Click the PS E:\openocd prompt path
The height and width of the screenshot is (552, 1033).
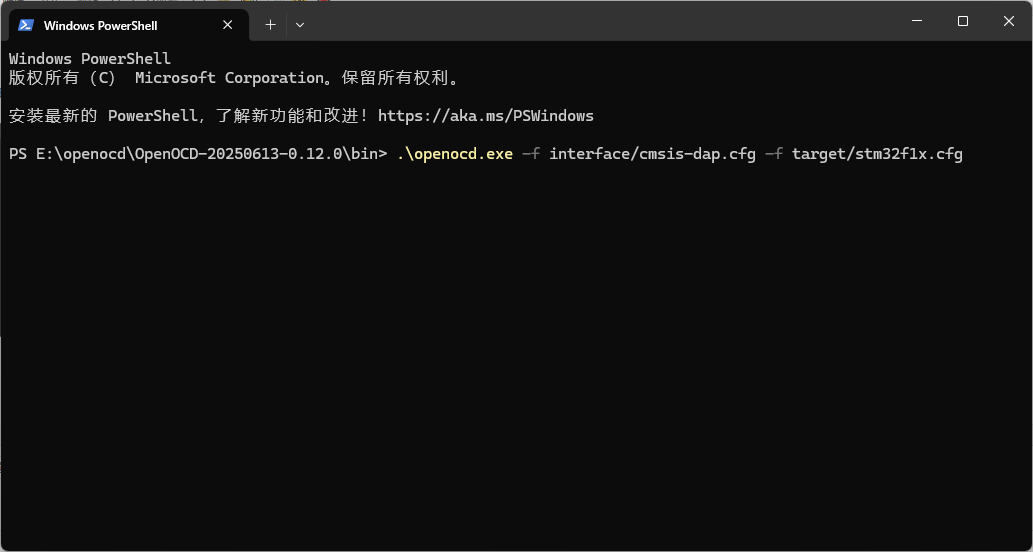(198, 154)
